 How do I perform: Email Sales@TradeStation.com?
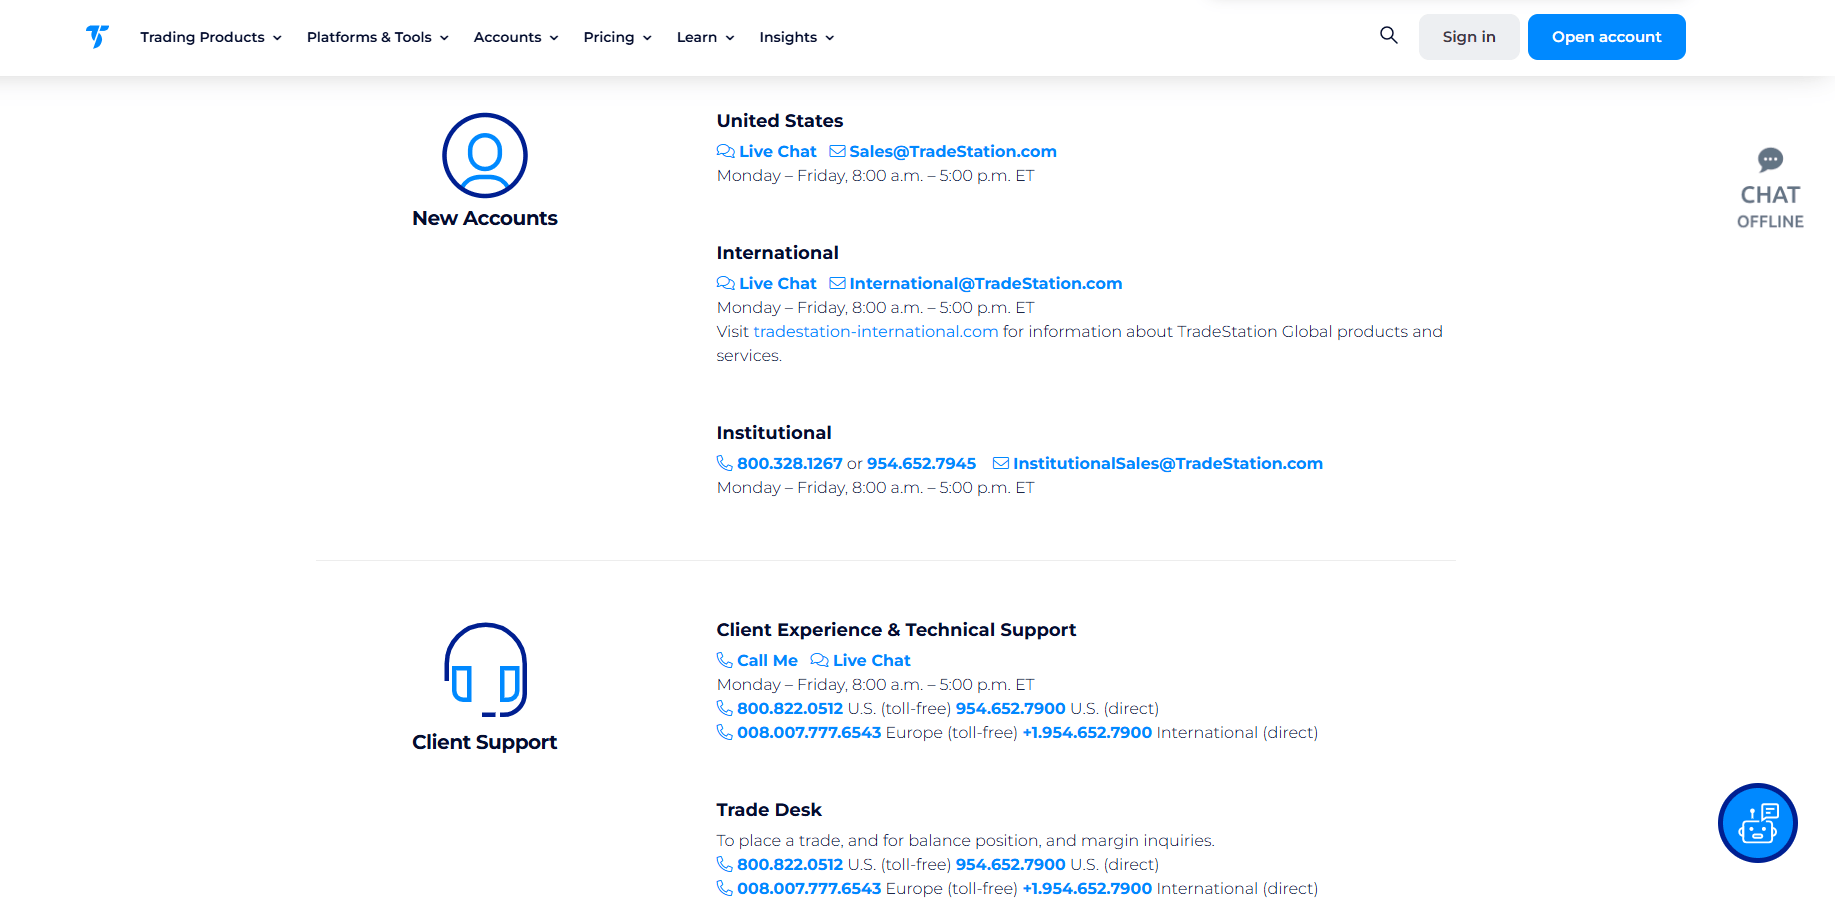tap(953, 151)
